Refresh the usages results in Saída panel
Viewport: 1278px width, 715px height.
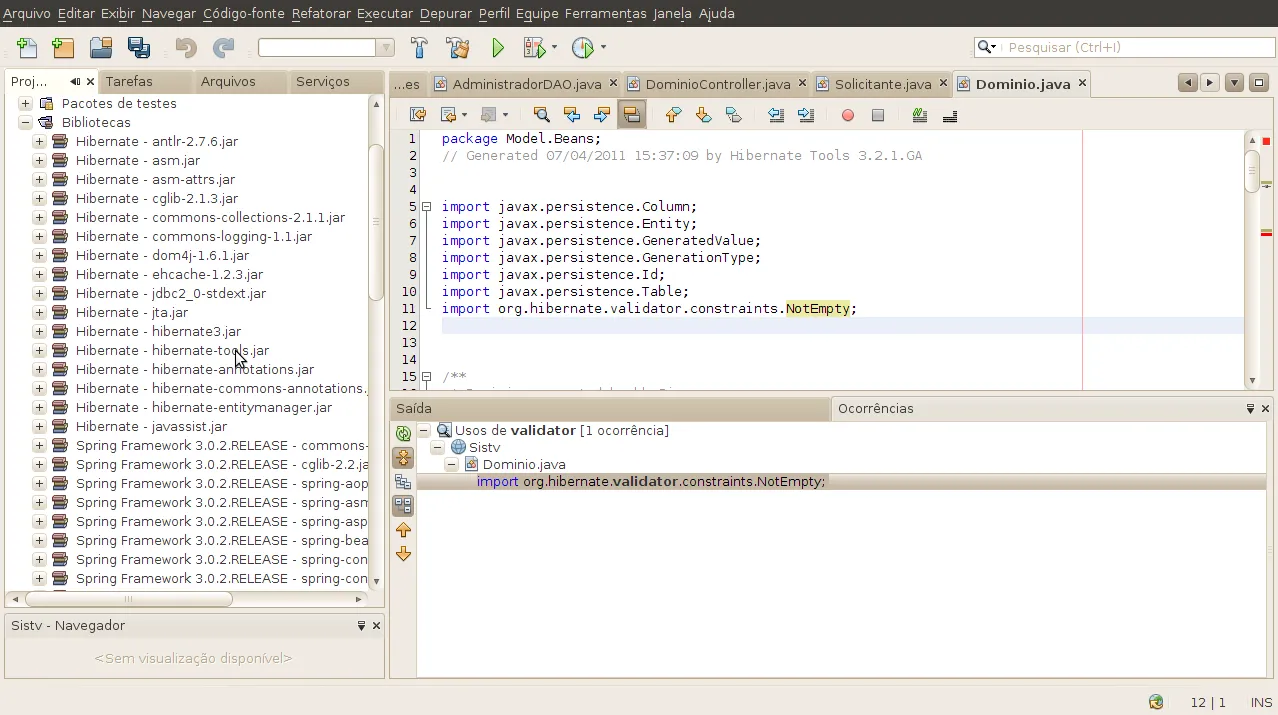pyautogui.click(x=403, y=433)
